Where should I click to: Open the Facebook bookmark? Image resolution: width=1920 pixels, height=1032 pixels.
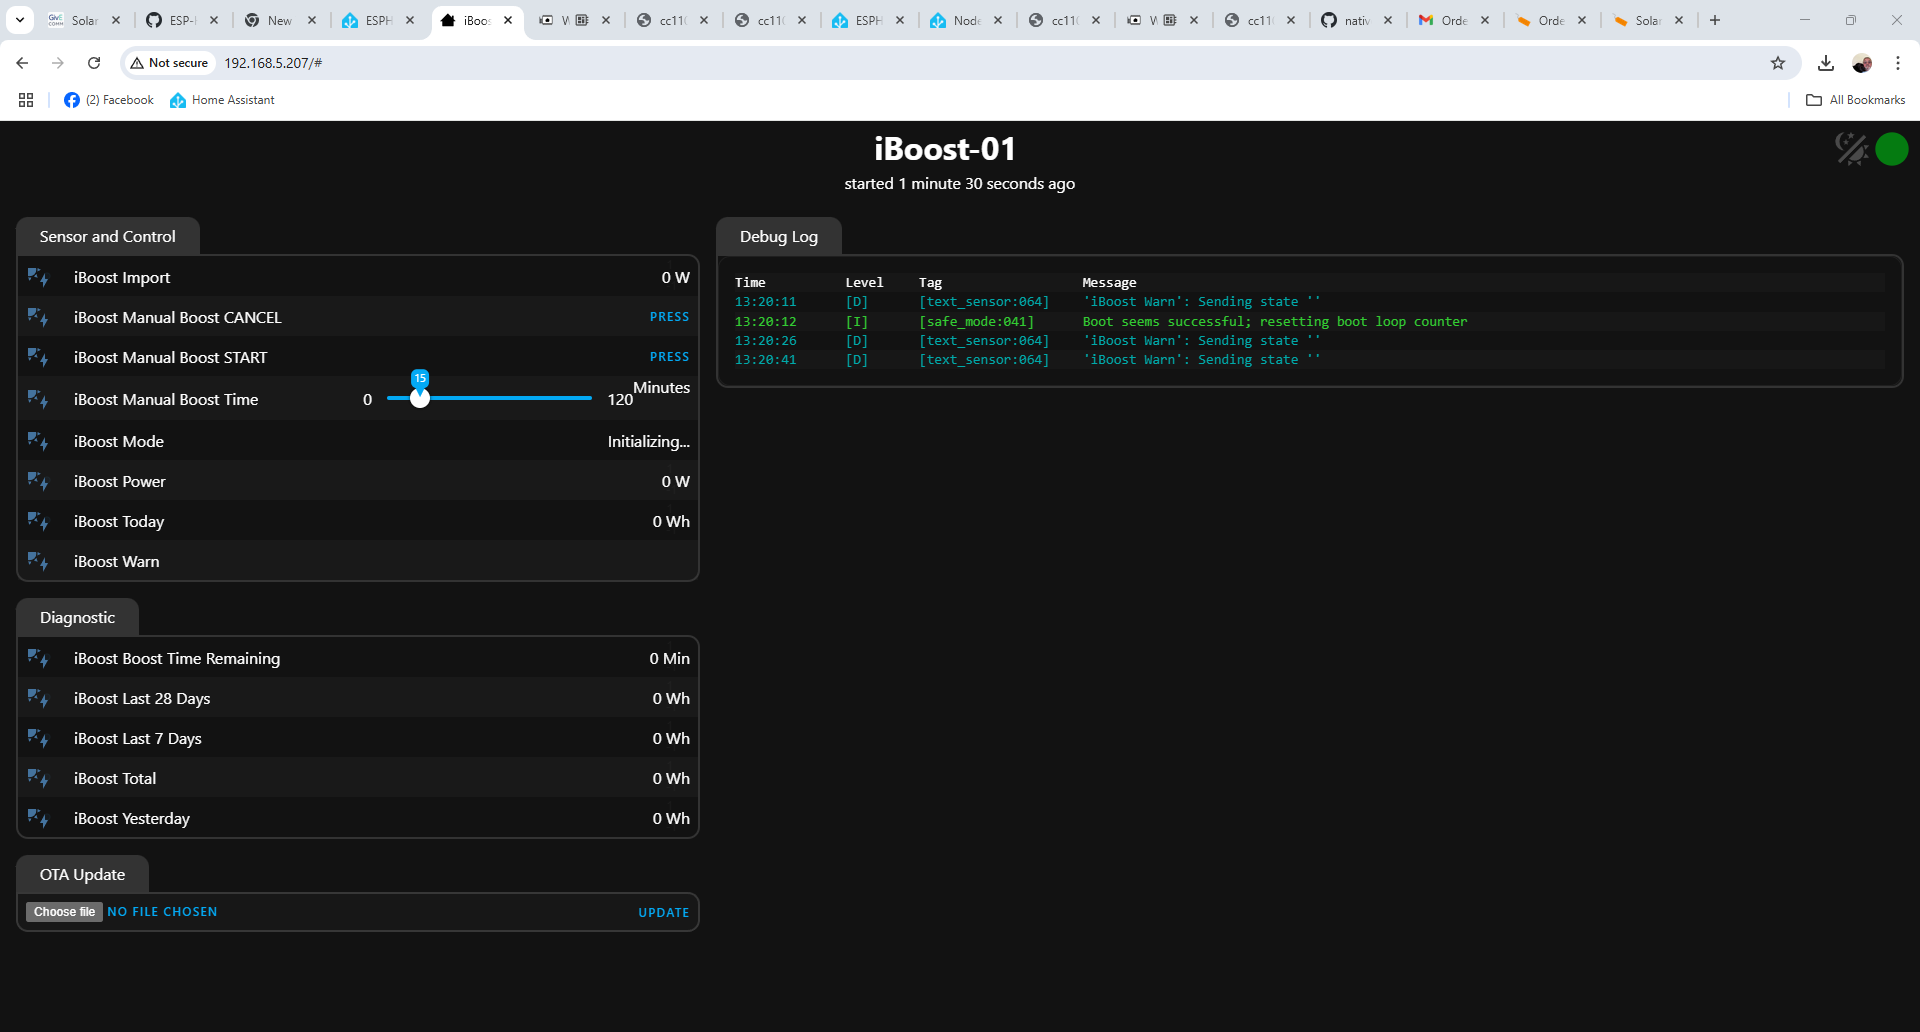[109, 100]
